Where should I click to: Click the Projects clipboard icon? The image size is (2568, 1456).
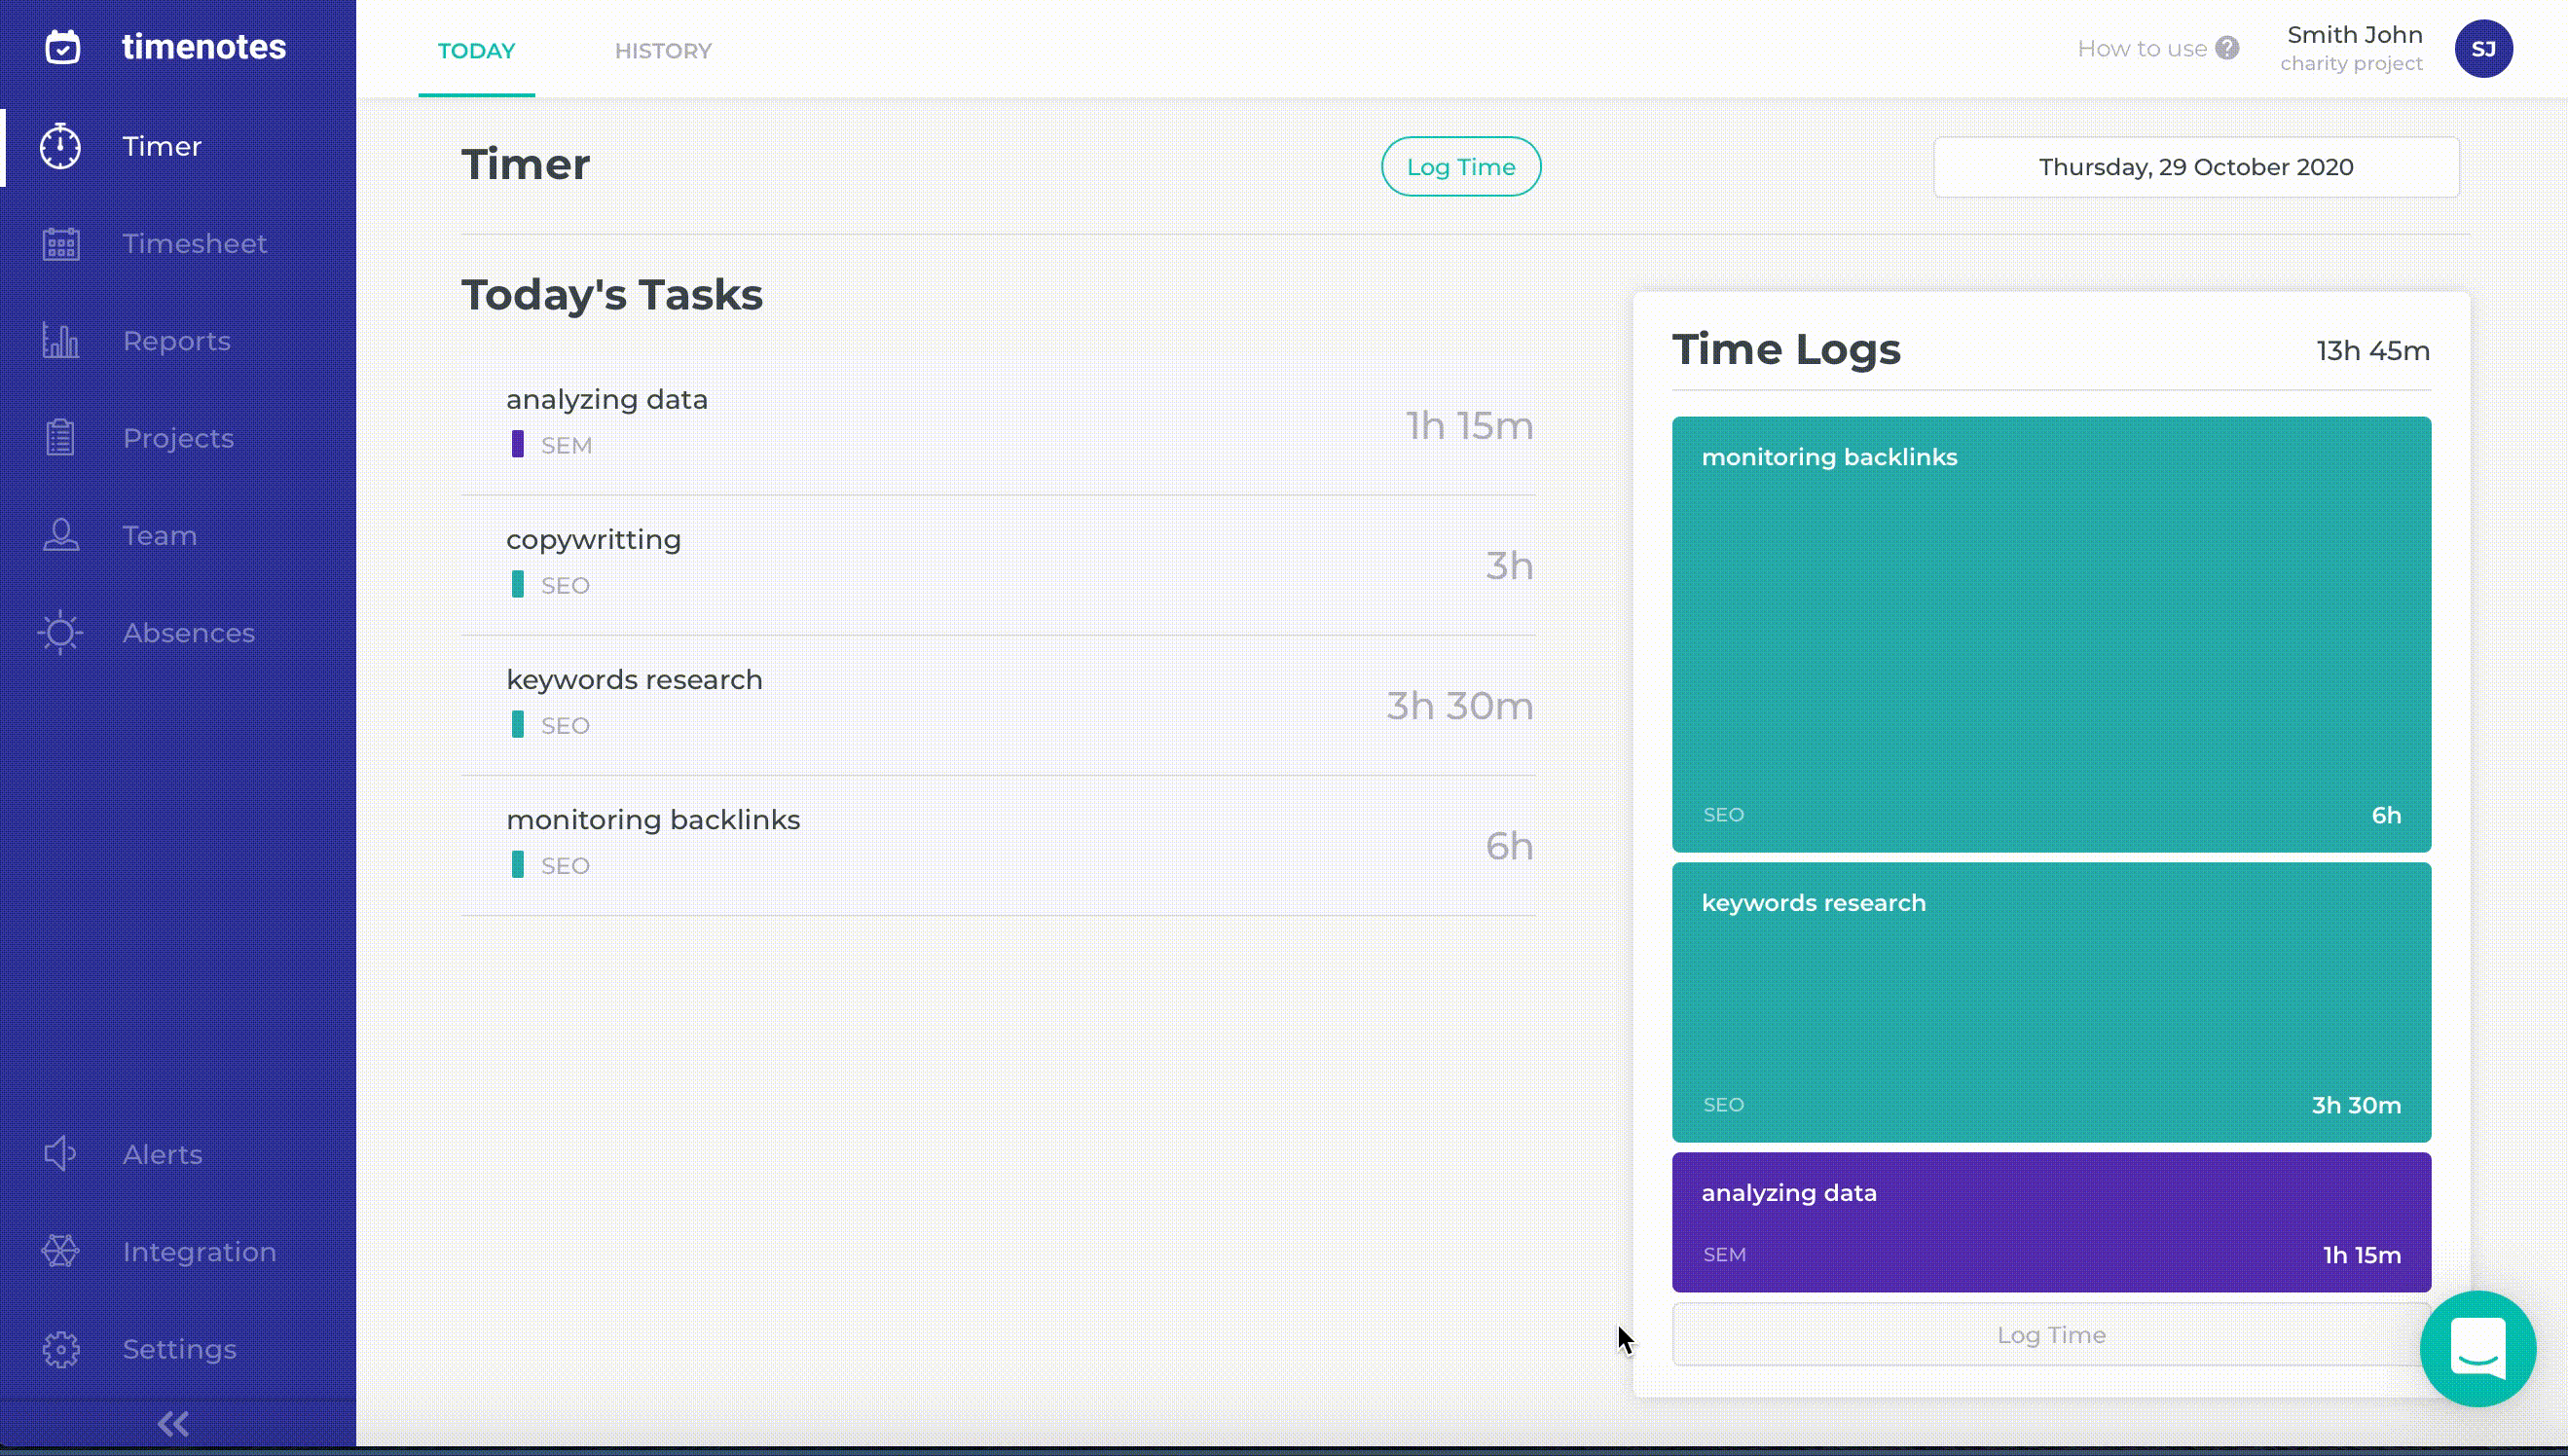(x=60, y=438)
